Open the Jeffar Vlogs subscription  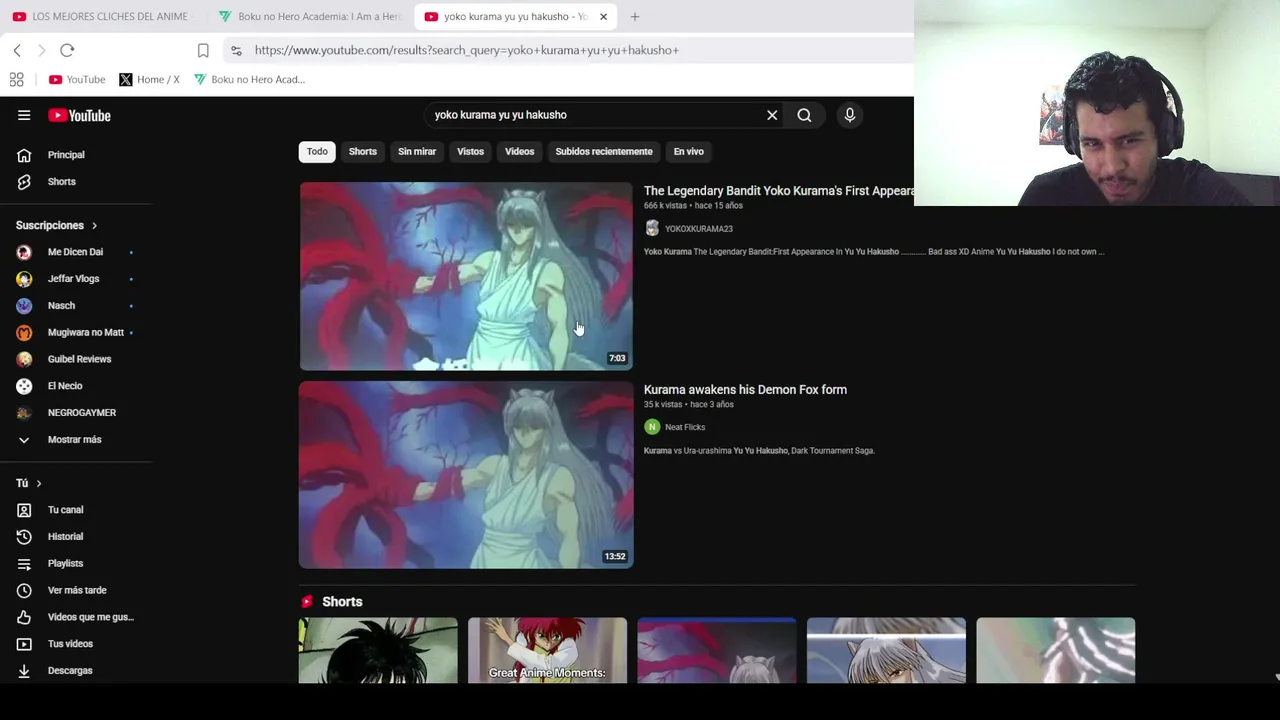click(x=76, y=279)
